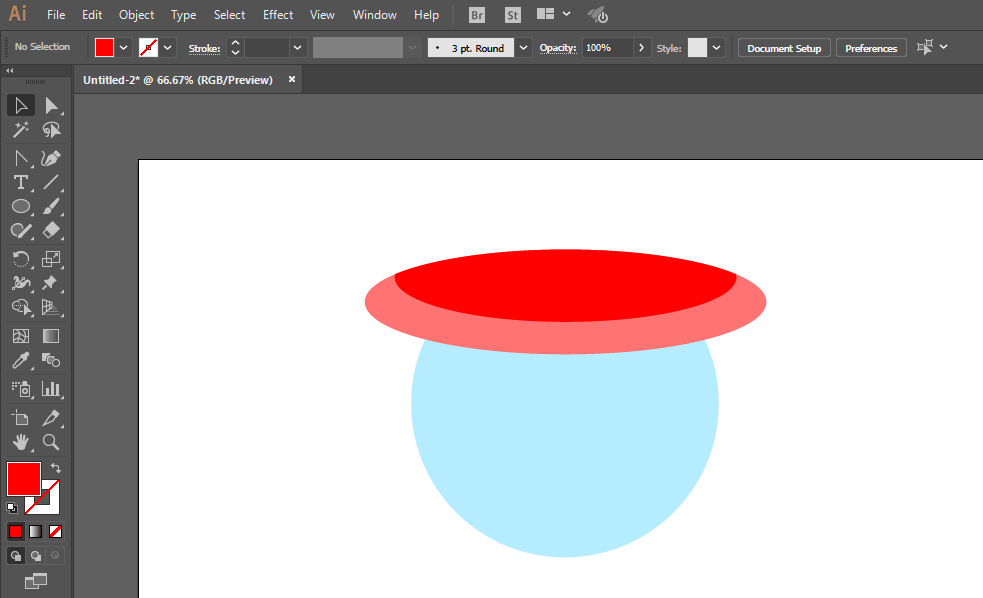
Task: Select the Ellipse tool
Action: point(21,206)
